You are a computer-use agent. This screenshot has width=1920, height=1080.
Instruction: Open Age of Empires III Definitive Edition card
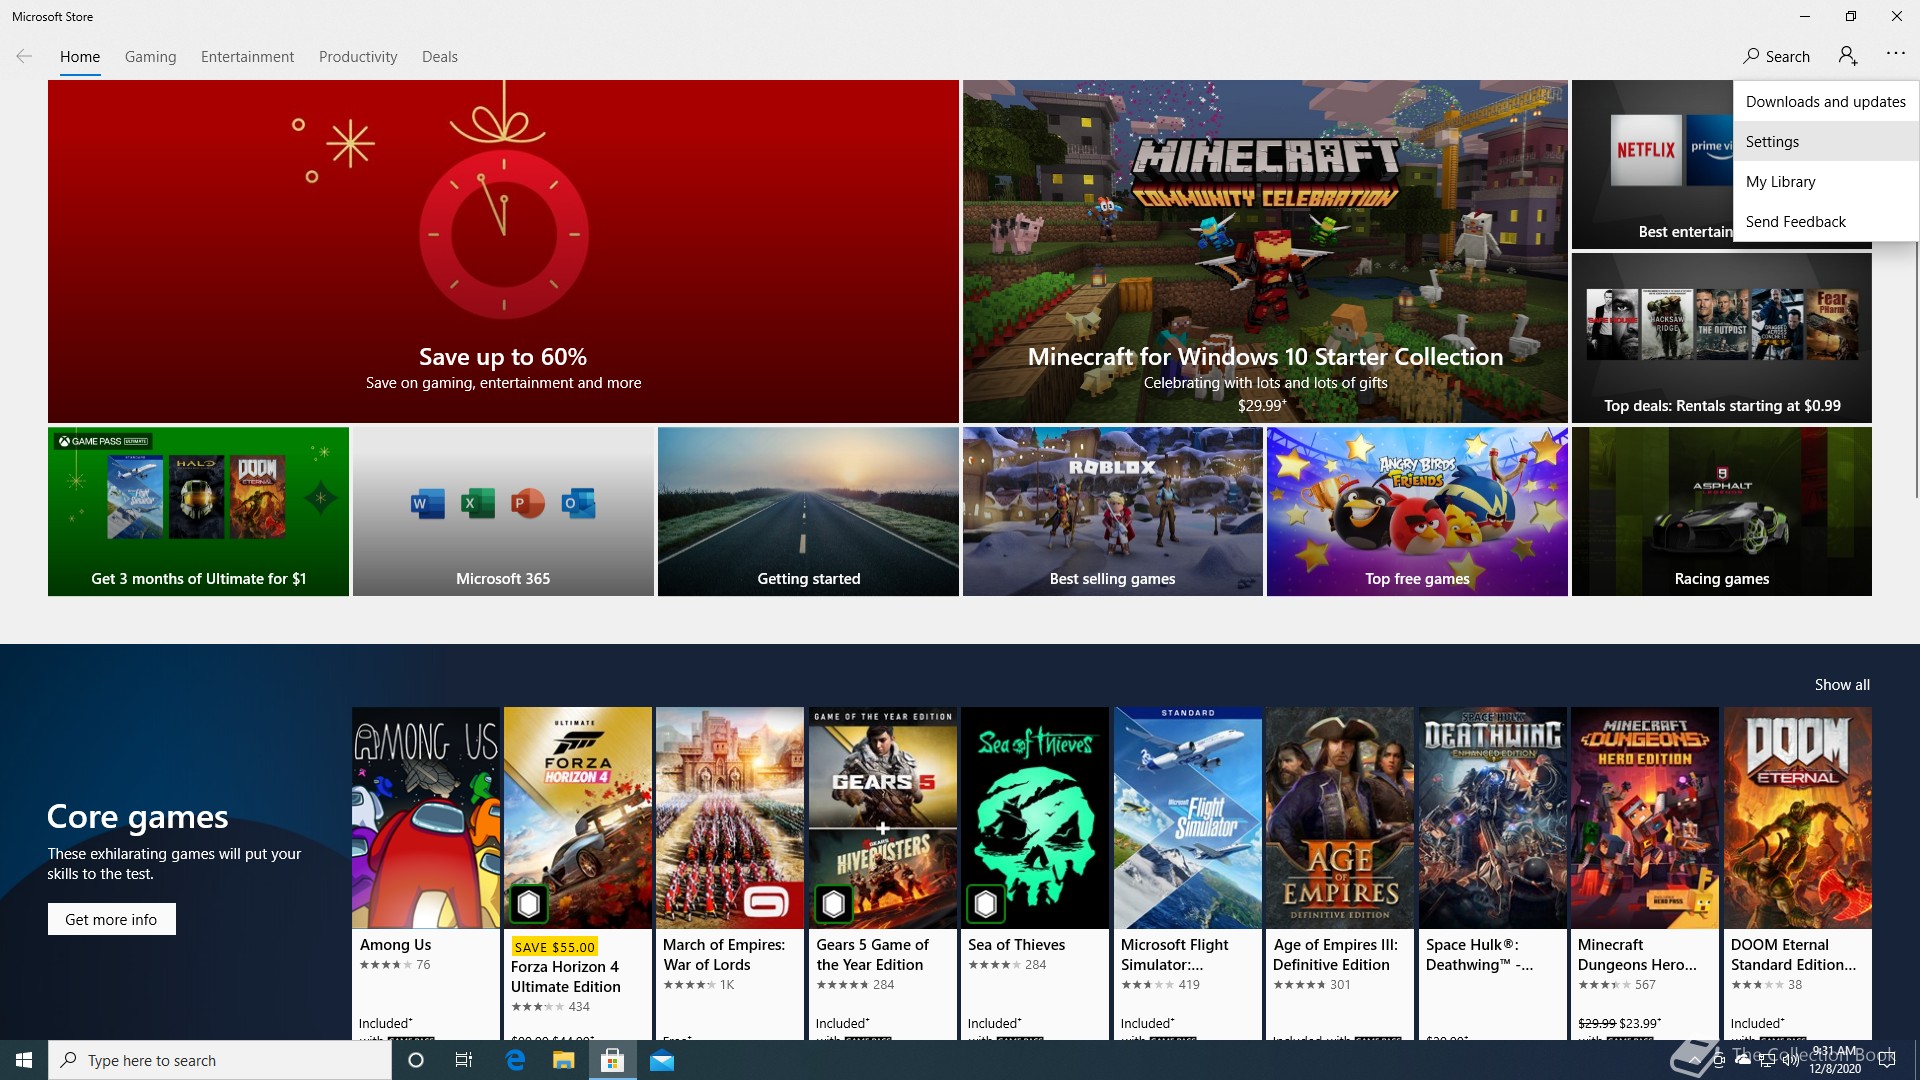(1339, 873)
